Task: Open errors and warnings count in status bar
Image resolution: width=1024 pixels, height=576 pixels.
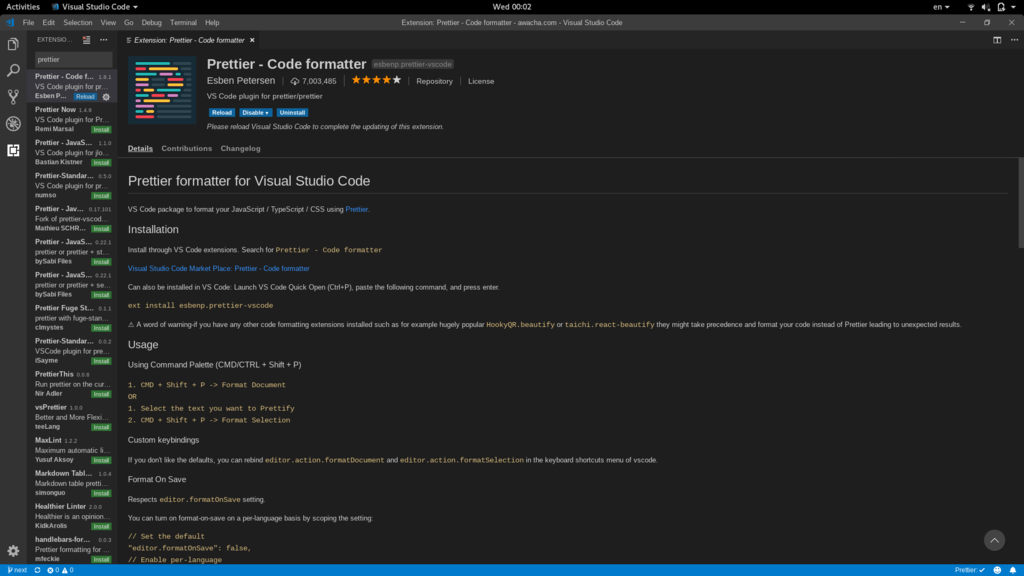Action: [x=60, y=570]
